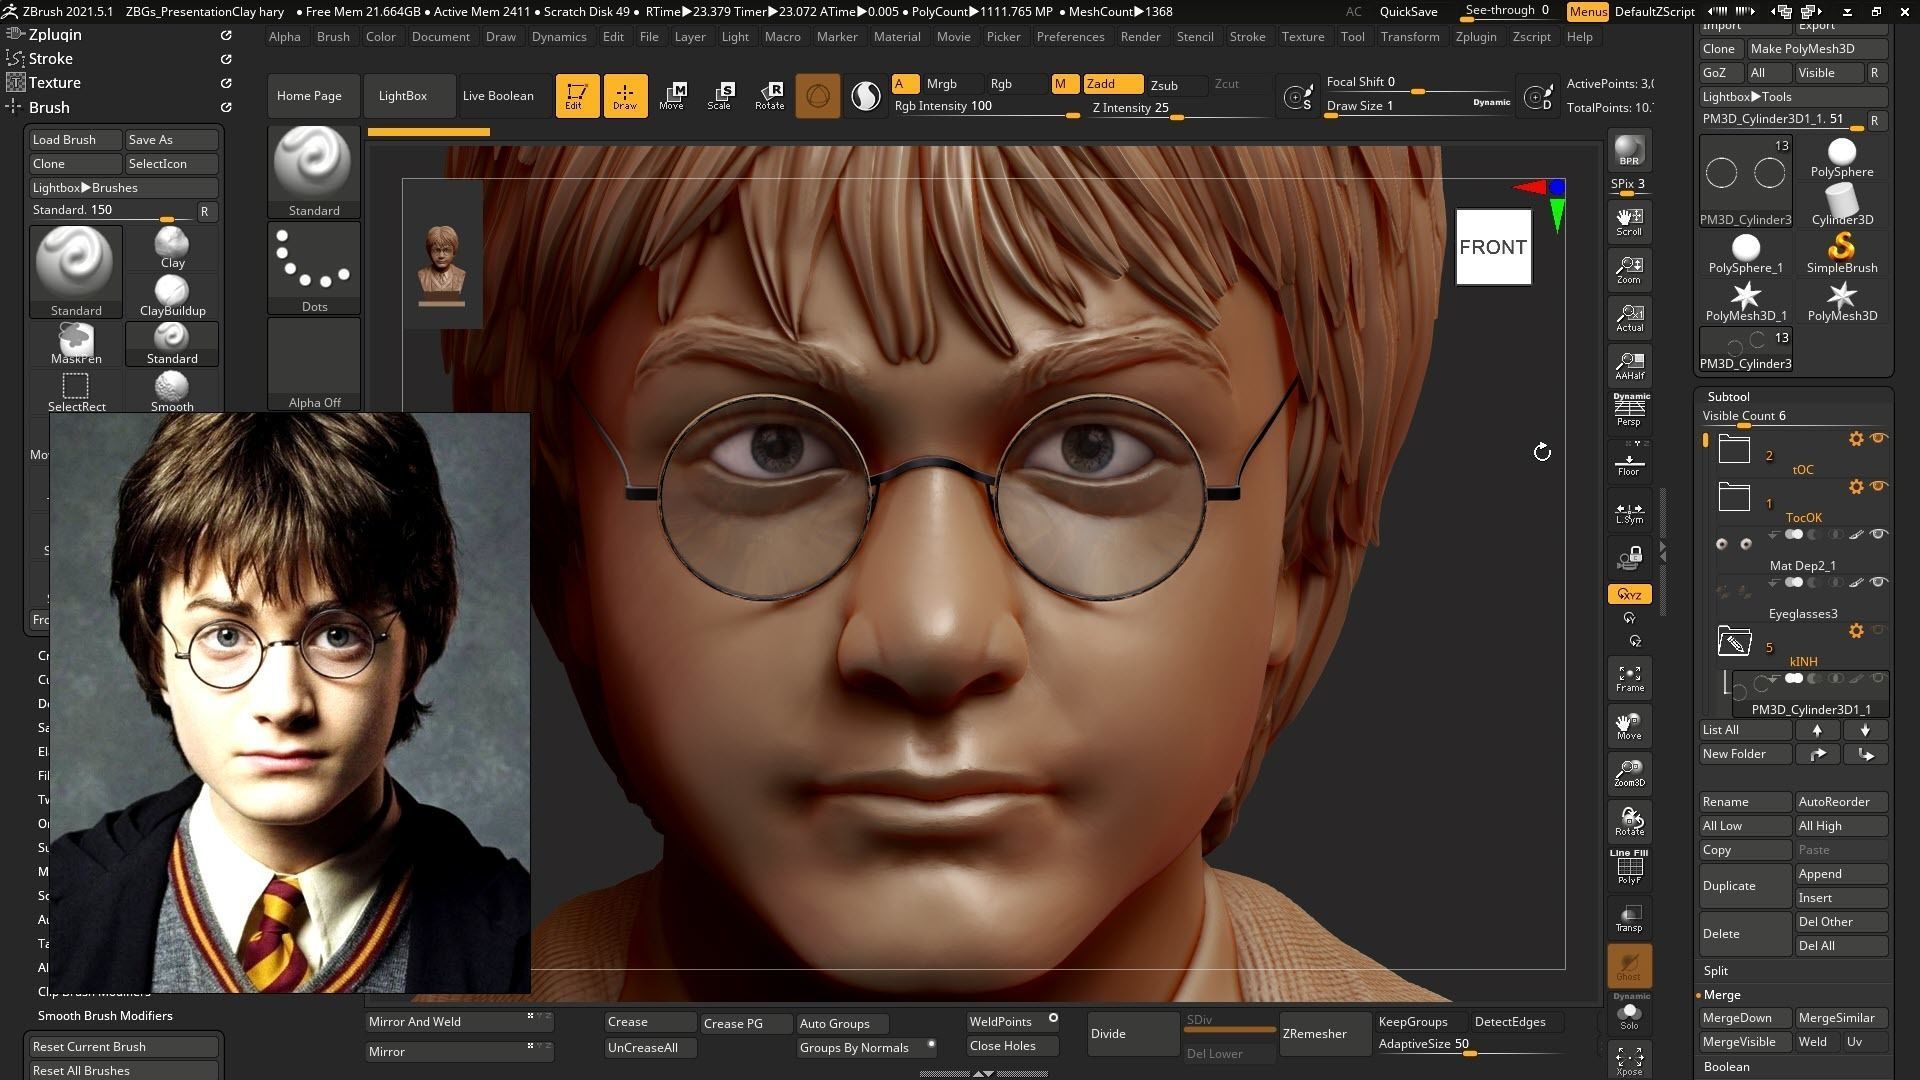Click the Xpose icon

(1629, 1060)
